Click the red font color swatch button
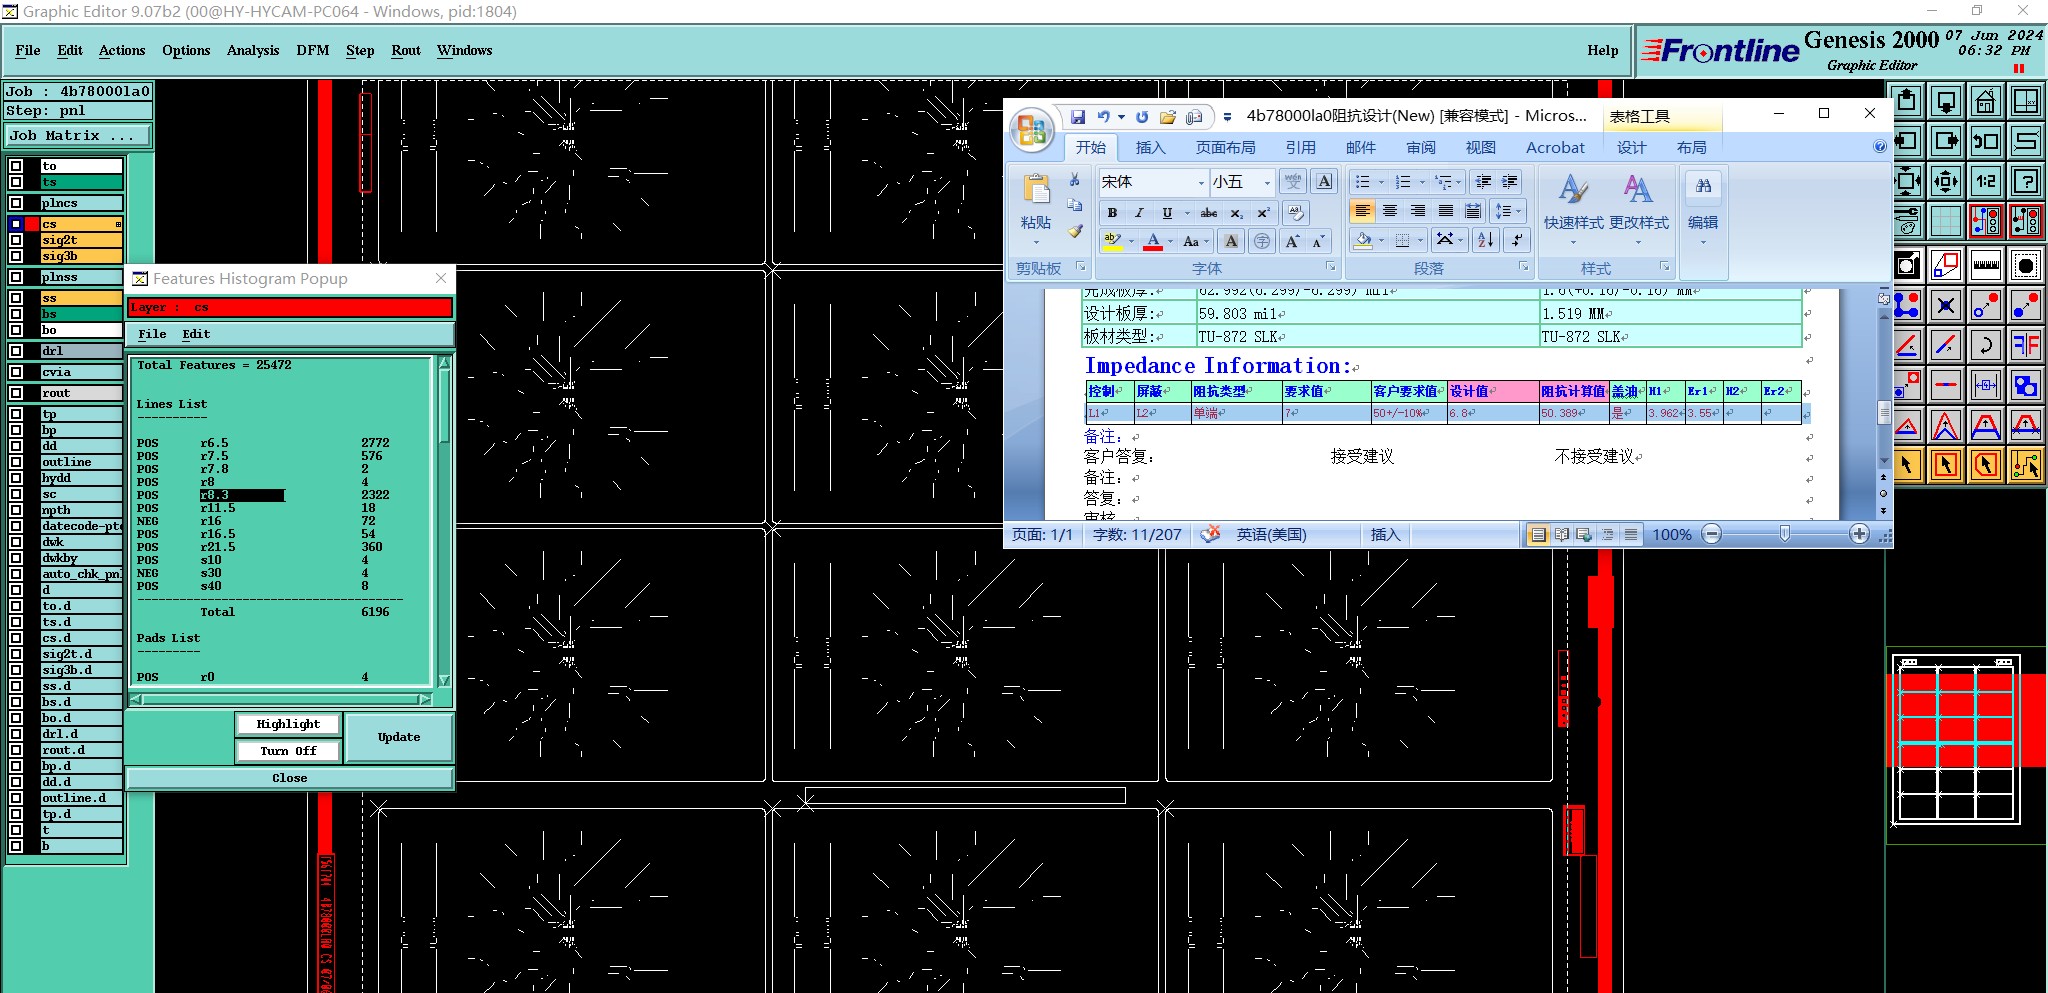Image resolution: width=2048 pixels, height=993 pixels. pyautogui.click(x=1152, y=241)
